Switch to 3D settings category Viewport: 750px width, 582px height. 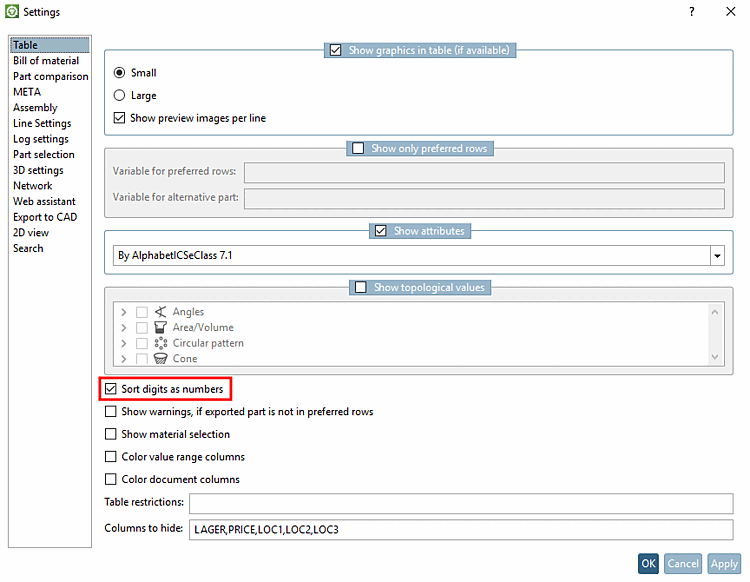pyautogui.click(x=38, y=170)
